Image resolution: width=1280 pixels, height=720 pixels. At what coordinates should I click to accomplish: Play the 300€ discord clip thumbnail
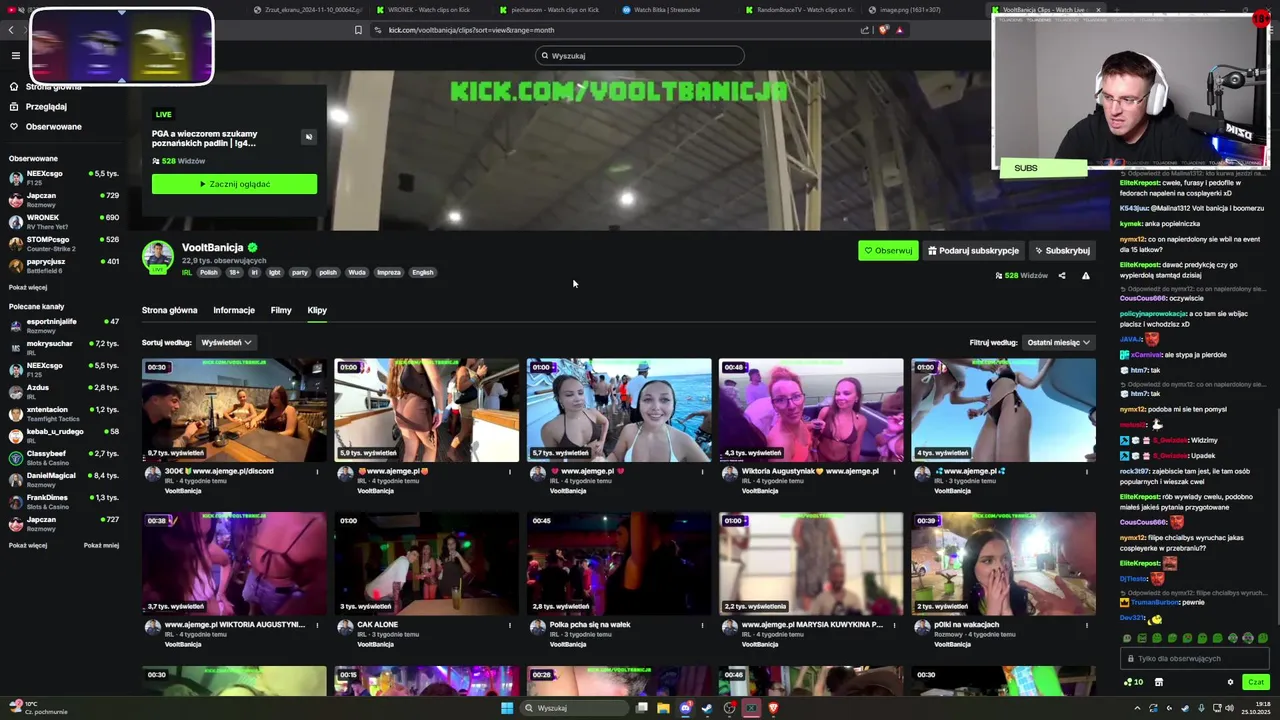(x=234, y=411)
